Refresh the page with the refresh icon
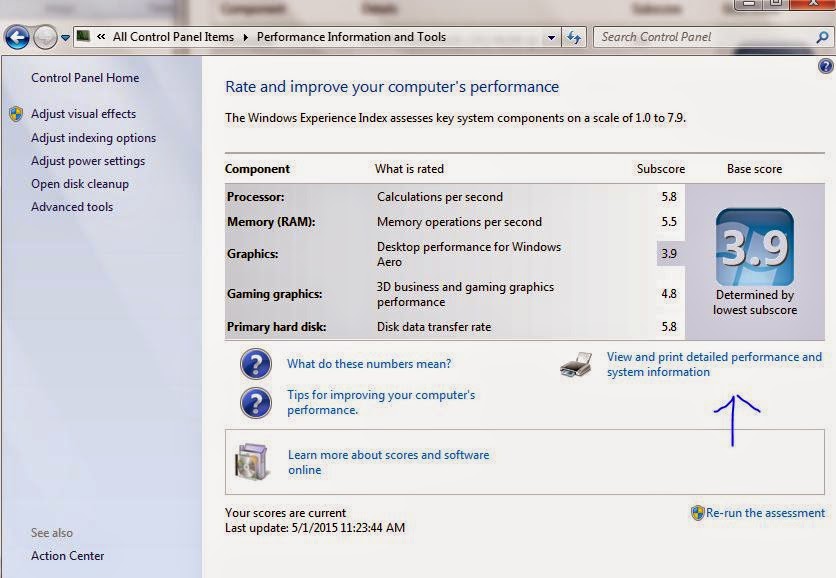The width and height of the screenshot is (836, 578). (x=574, y=37)
